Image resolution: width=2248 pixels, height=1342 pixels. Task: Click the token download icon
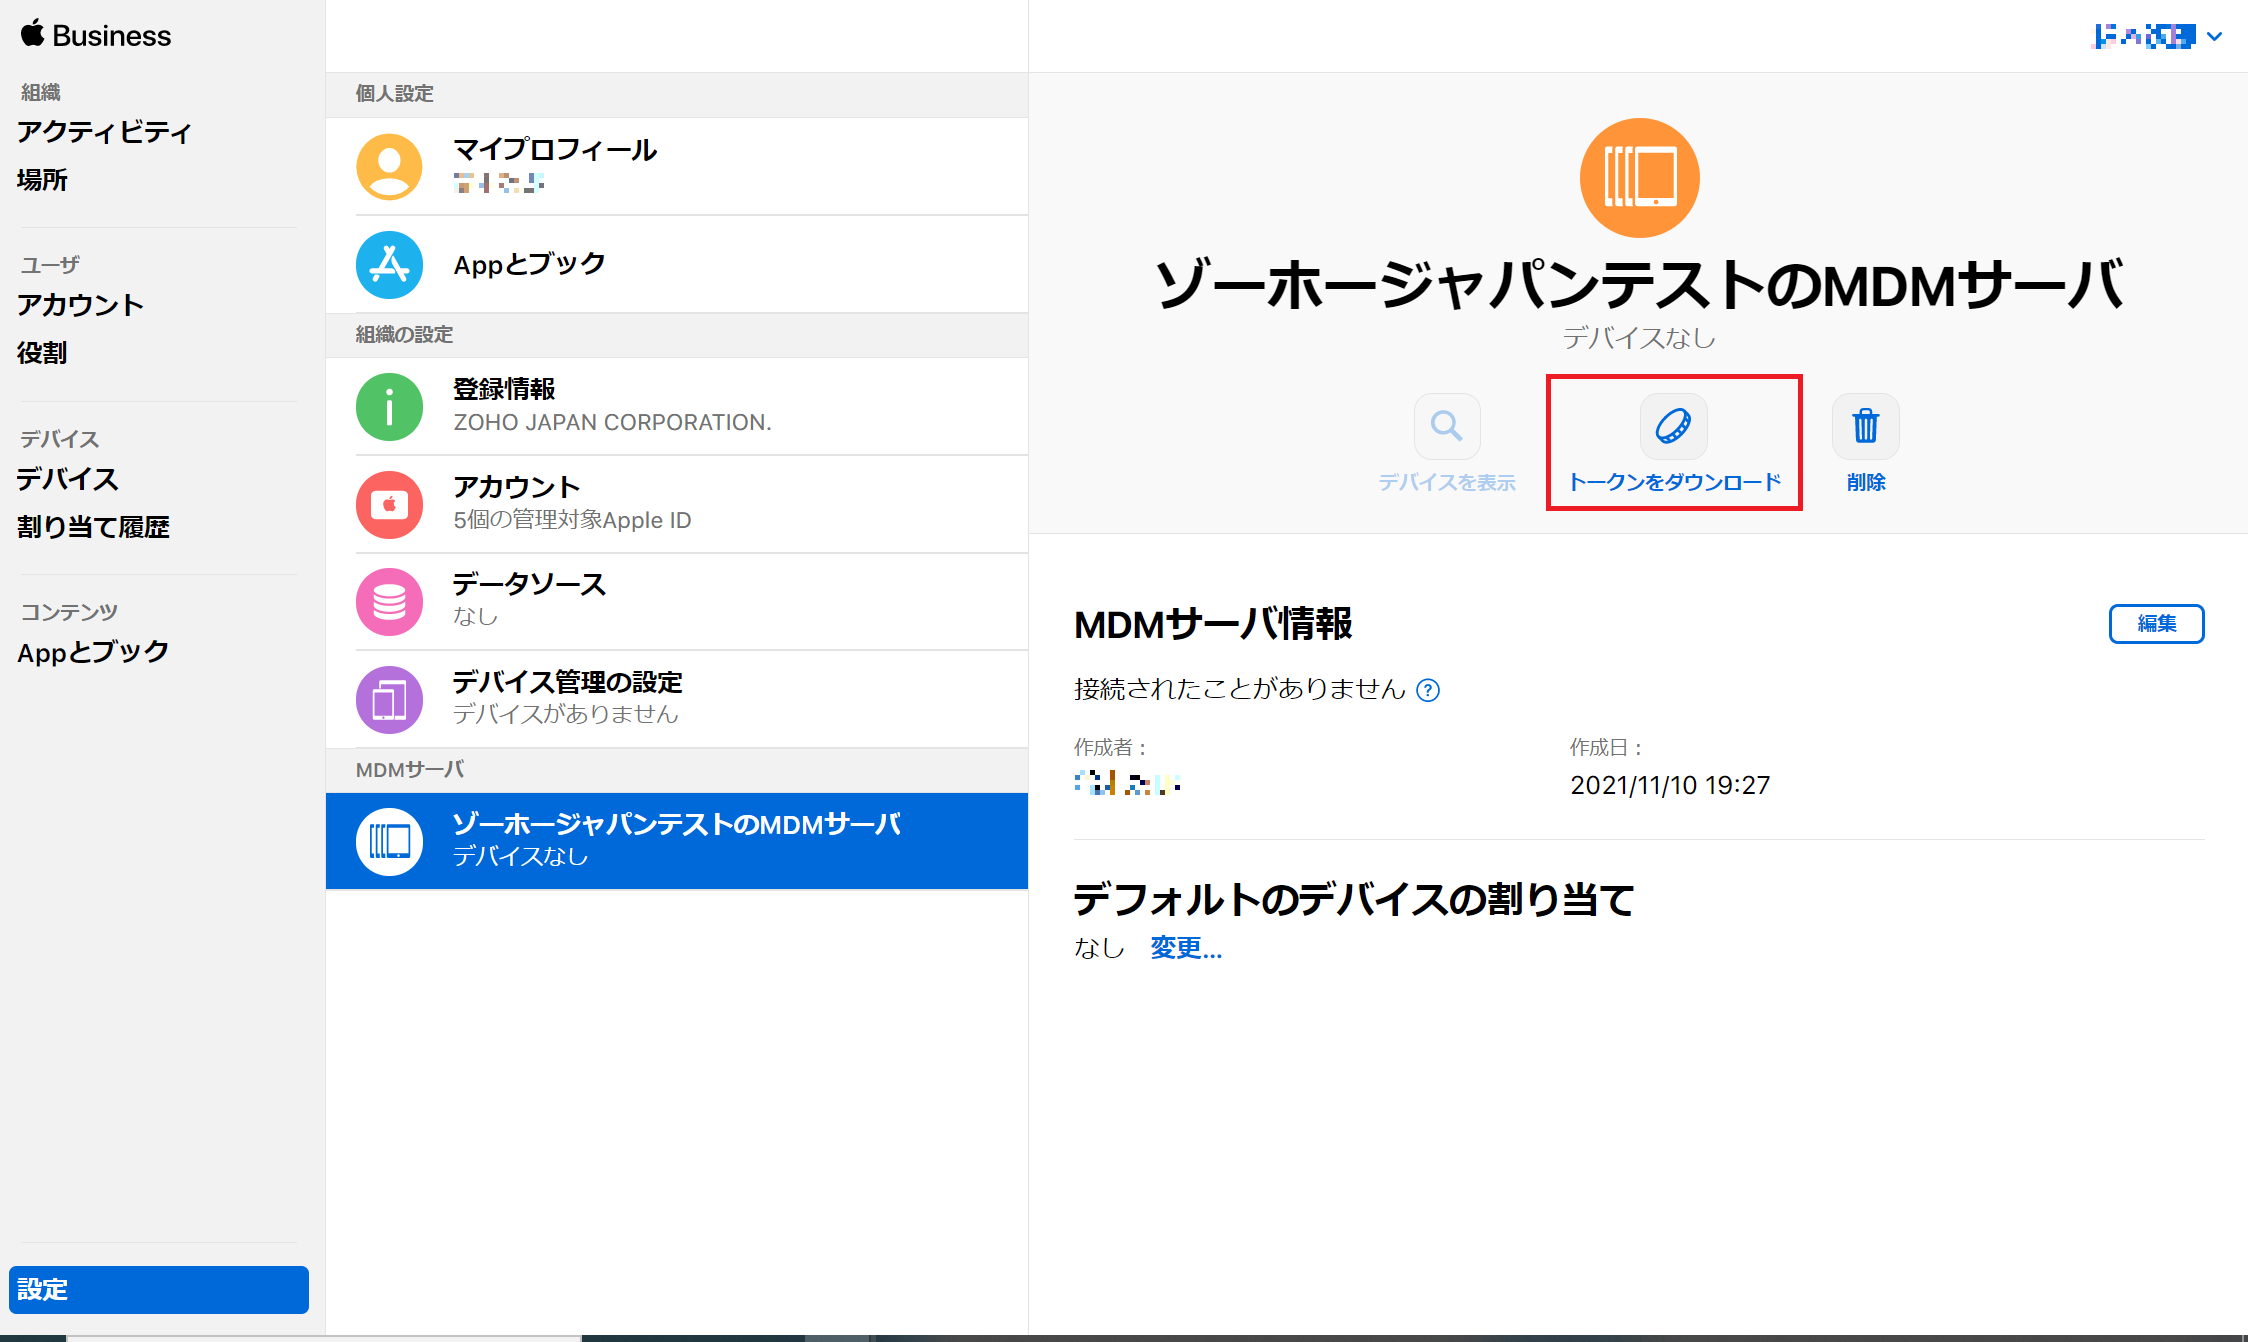pyautogui.click(x=1673, y=427)
